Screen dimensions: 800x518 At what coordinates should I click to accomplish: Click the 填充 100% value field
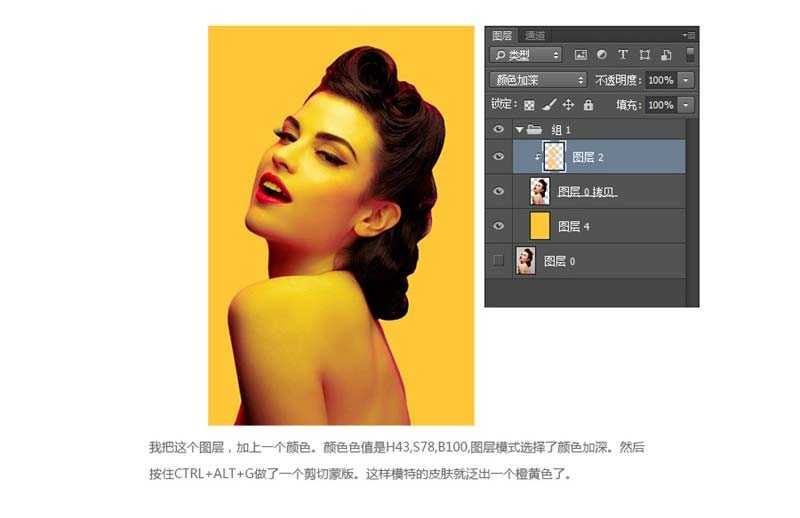661,105
